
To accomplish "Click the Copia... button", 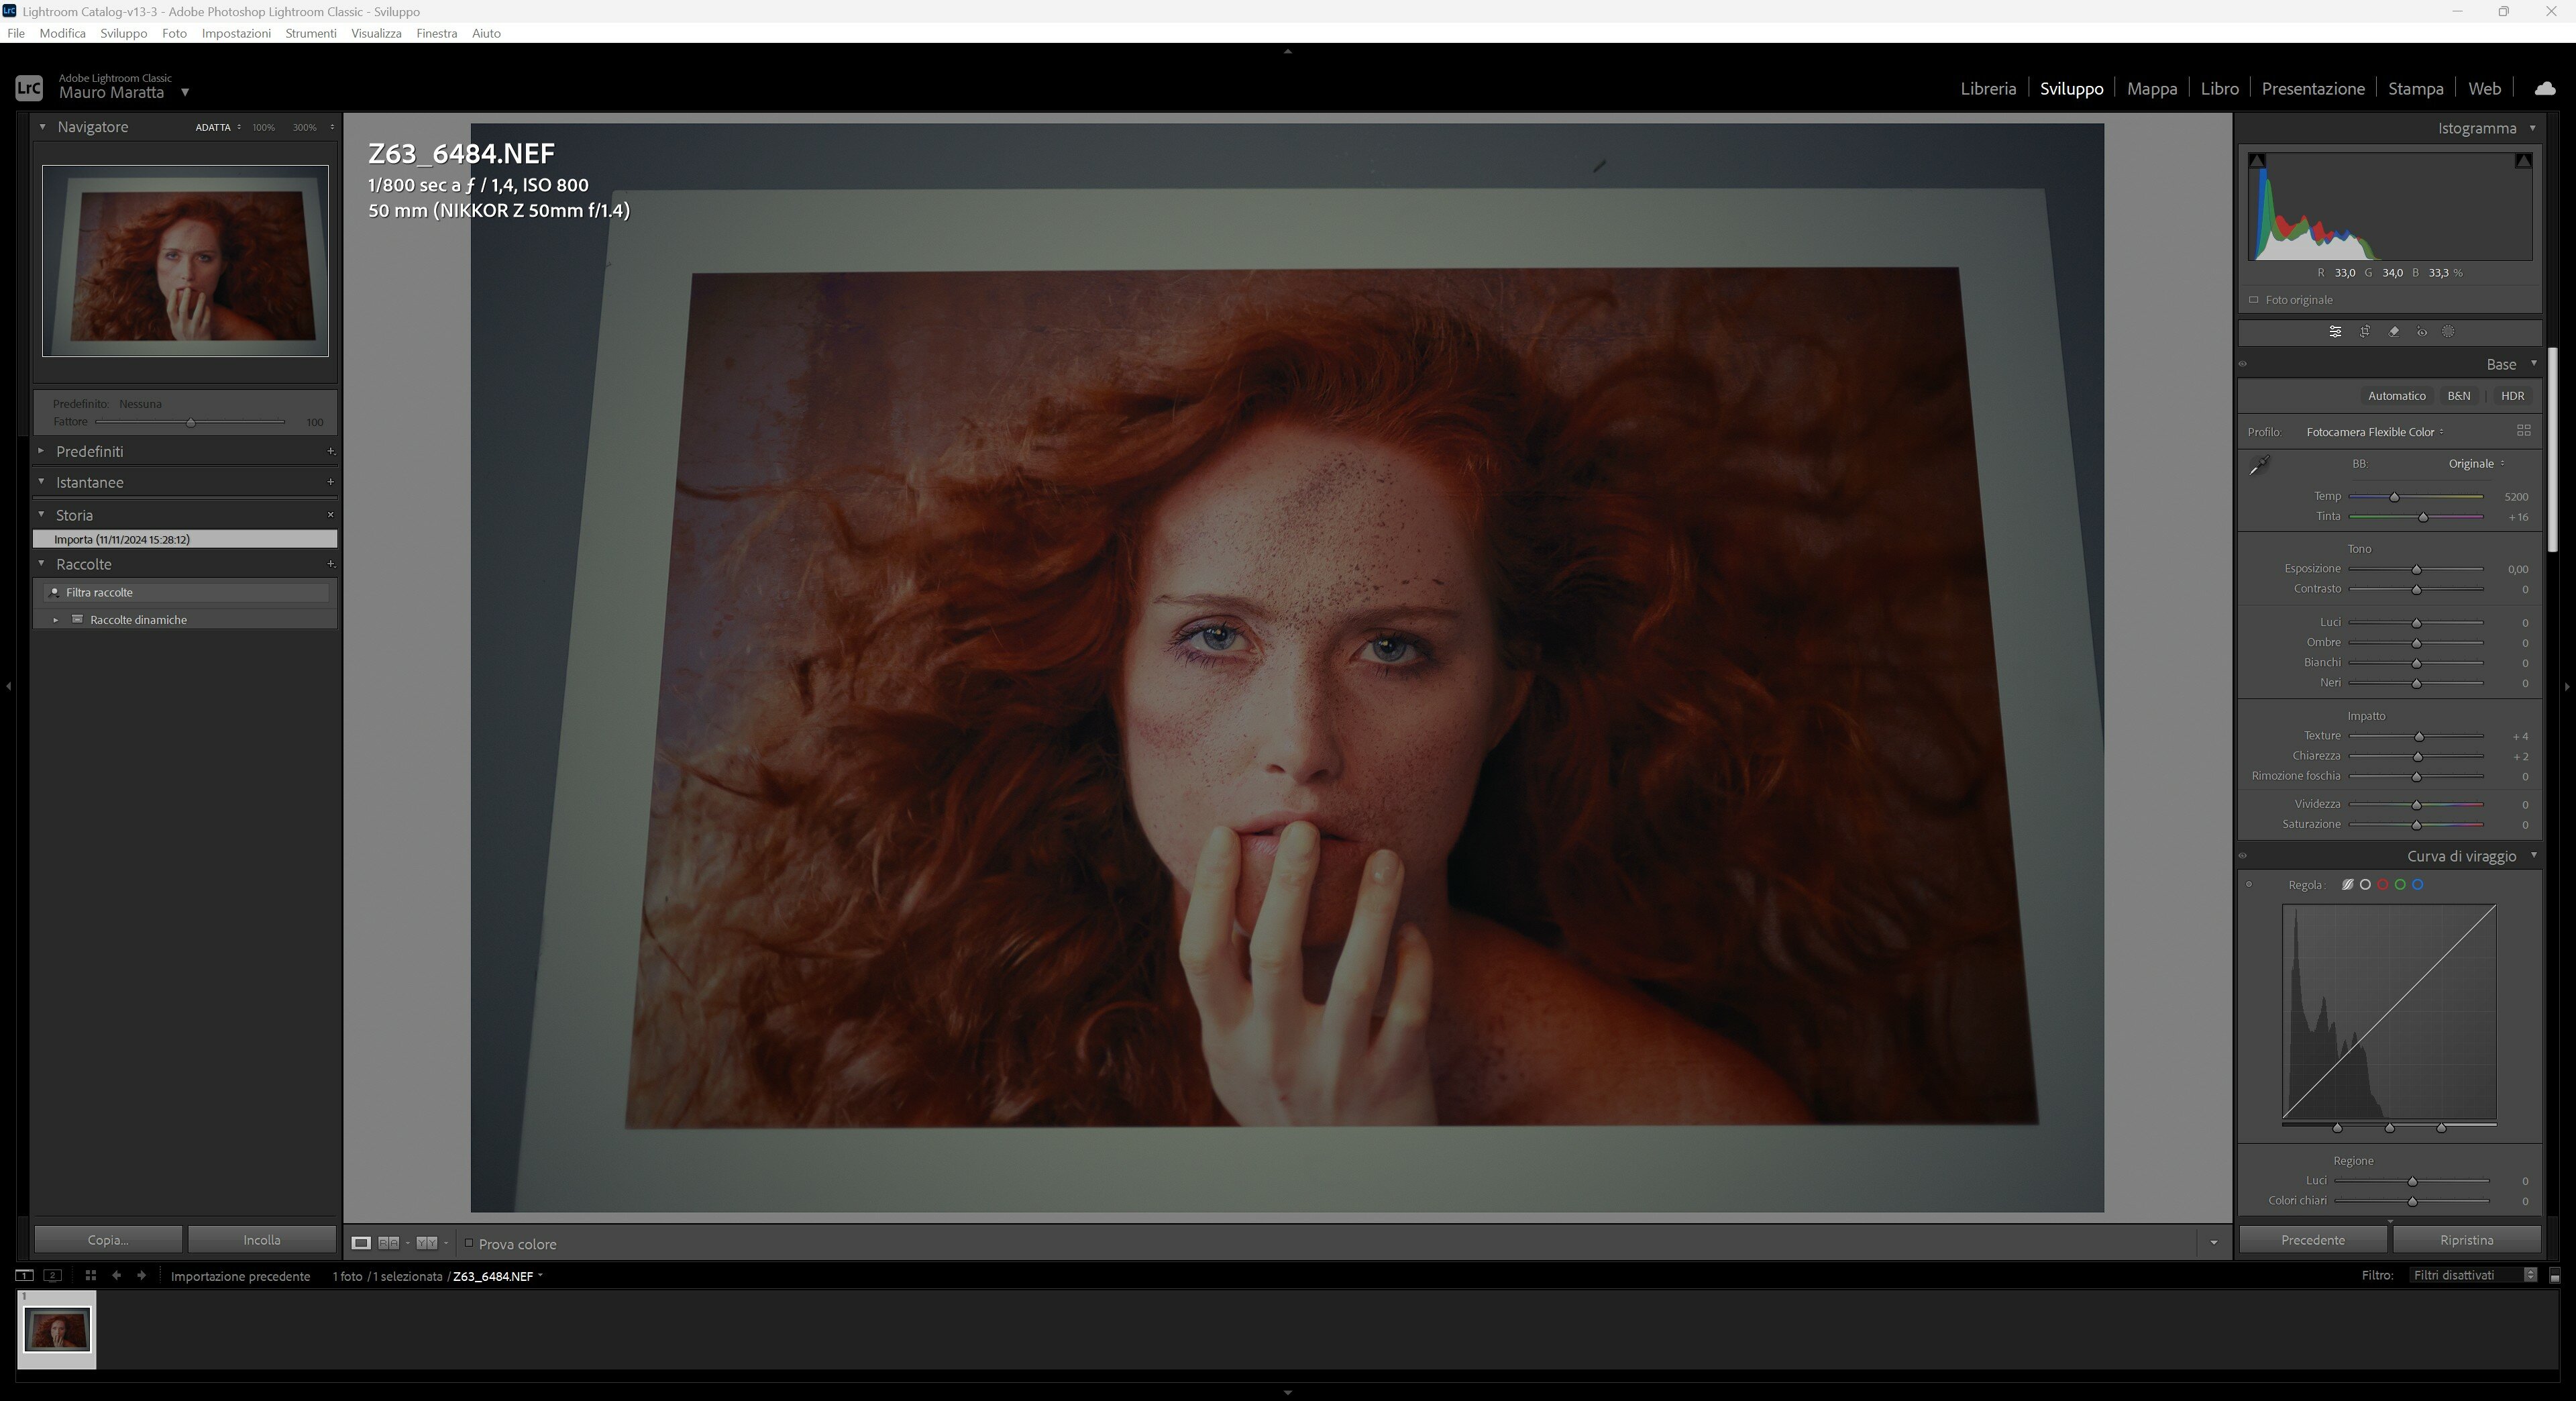I will coord(108,1240).
